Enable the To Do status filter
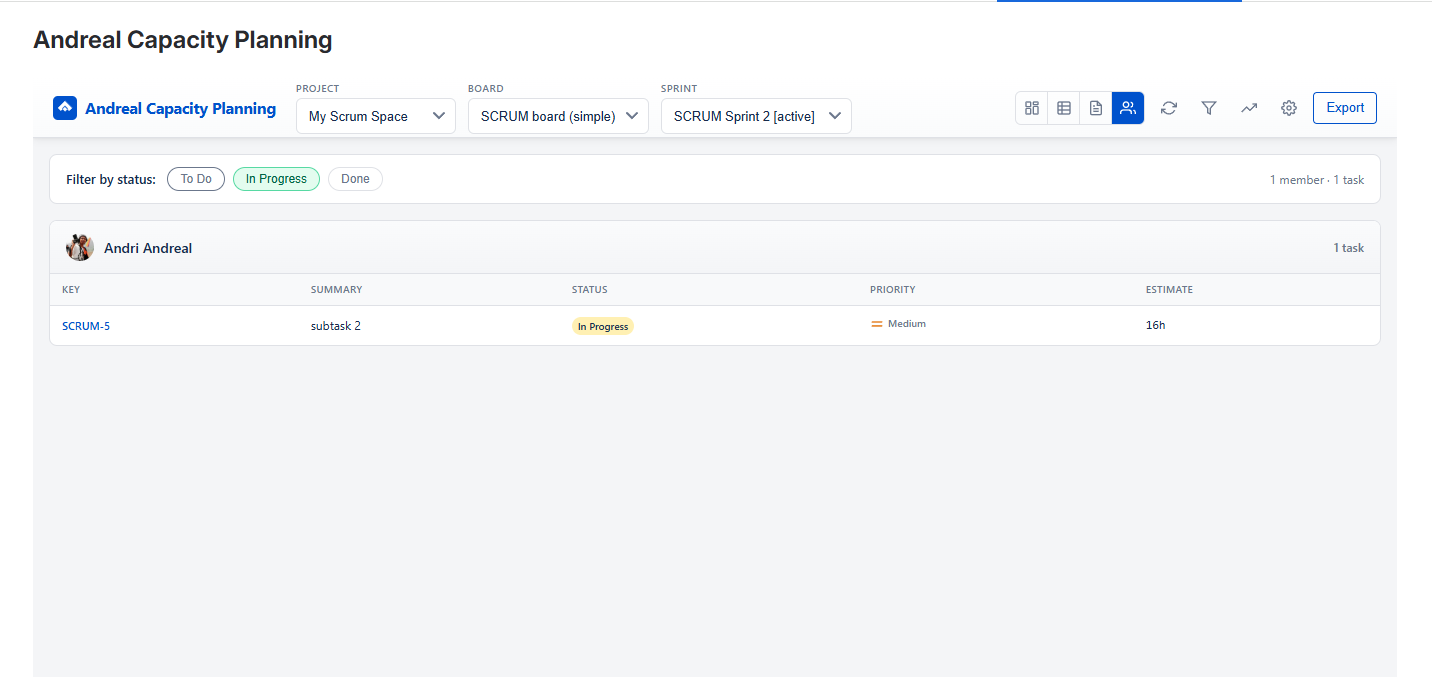 click(195, 178)
